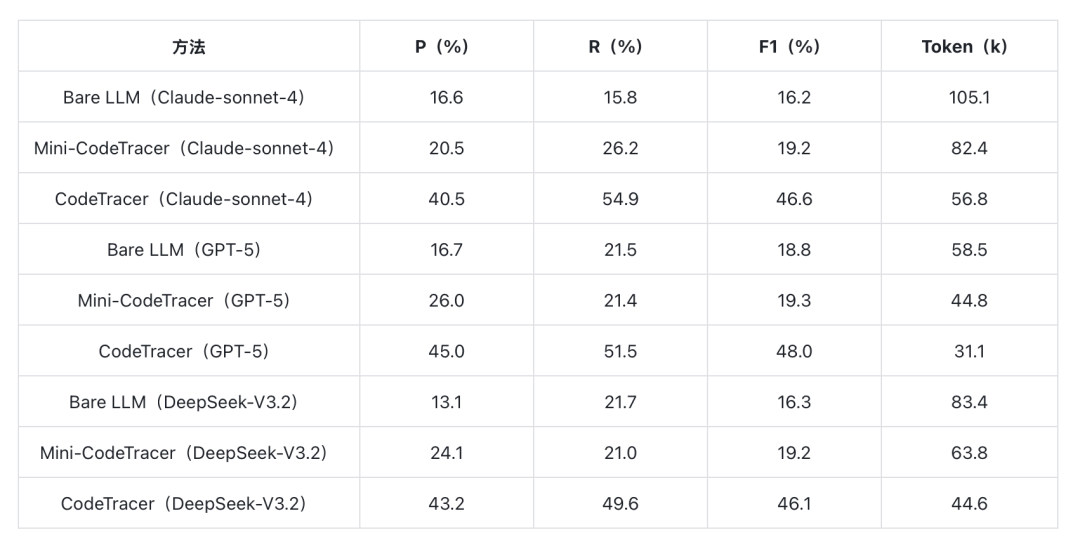
Task: Click the Mini-CodeTracer (GPT-5) row label
Action: pyautogui.click(x=188, y=301)
